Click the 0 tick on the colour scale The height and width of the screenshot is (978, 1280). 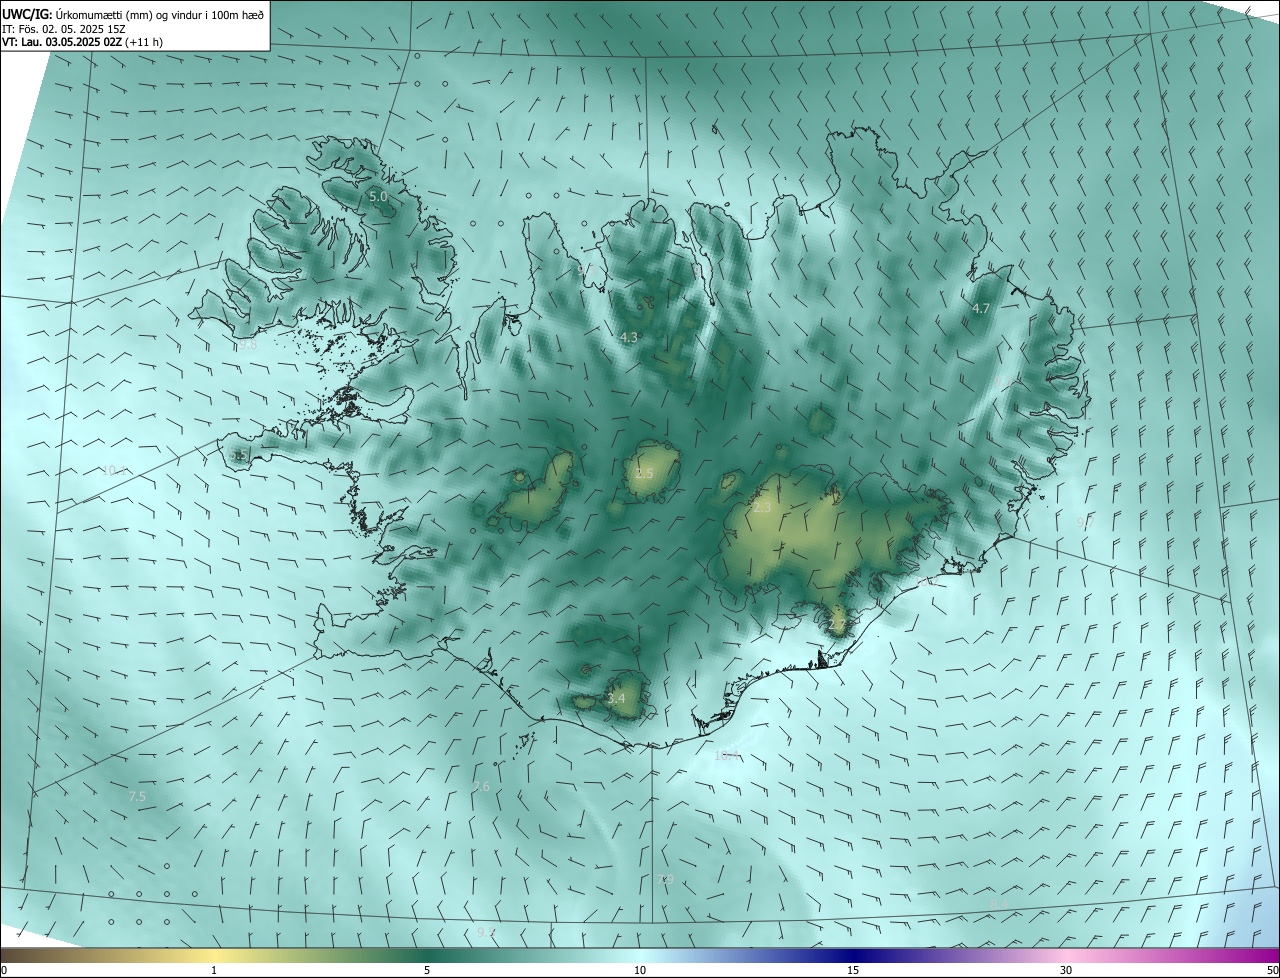click(3, 971)
